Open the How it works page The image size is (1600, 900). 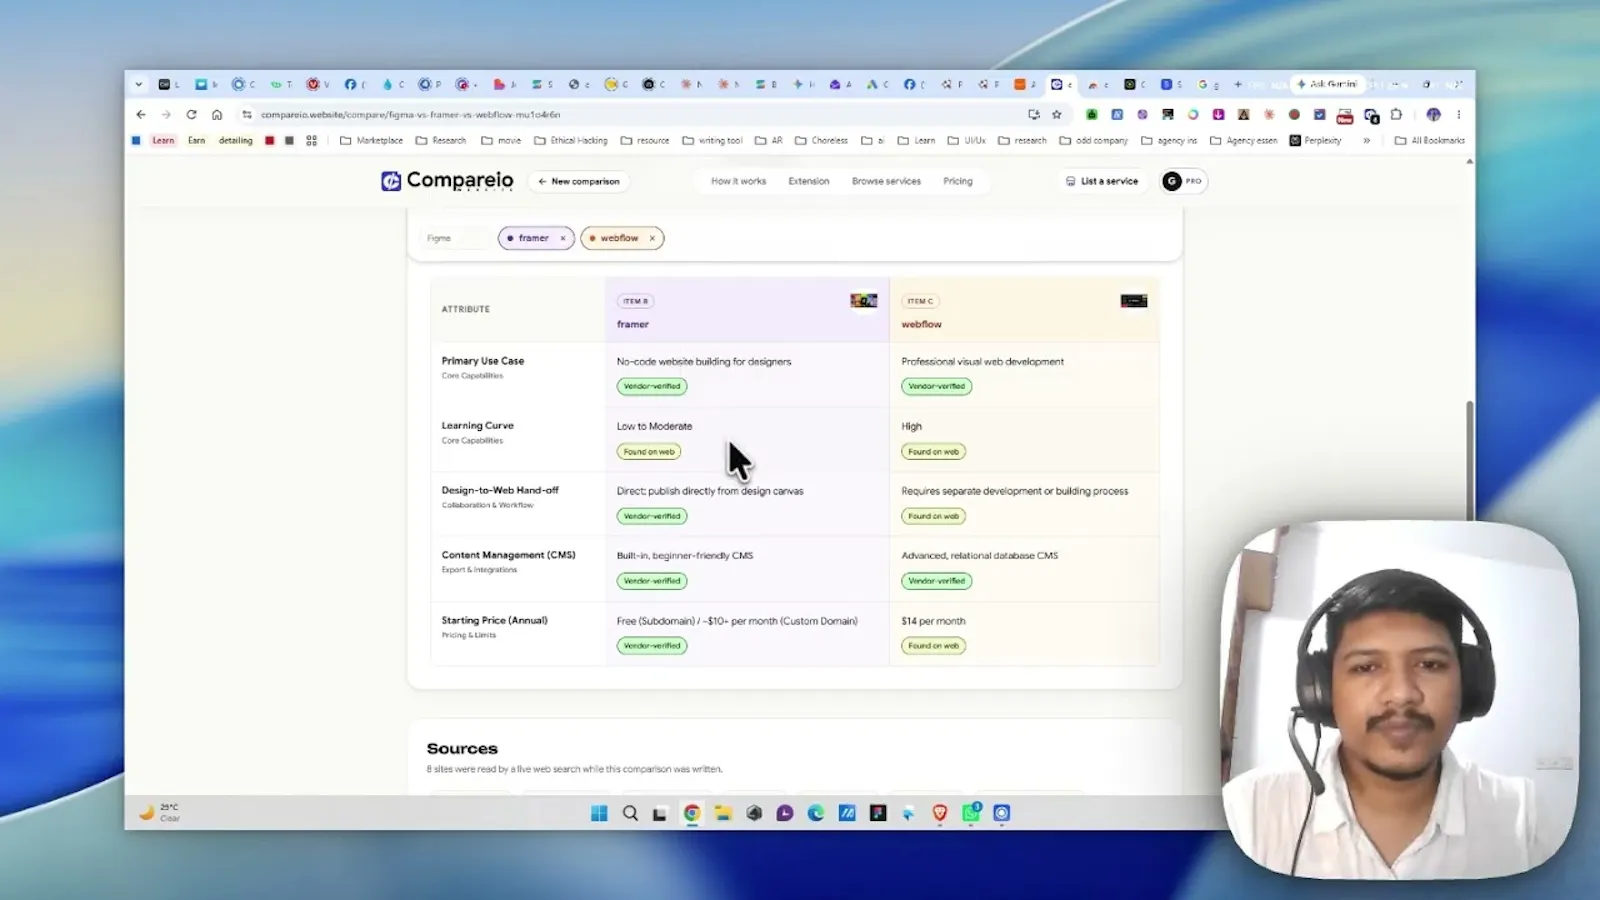pos(738,182)
